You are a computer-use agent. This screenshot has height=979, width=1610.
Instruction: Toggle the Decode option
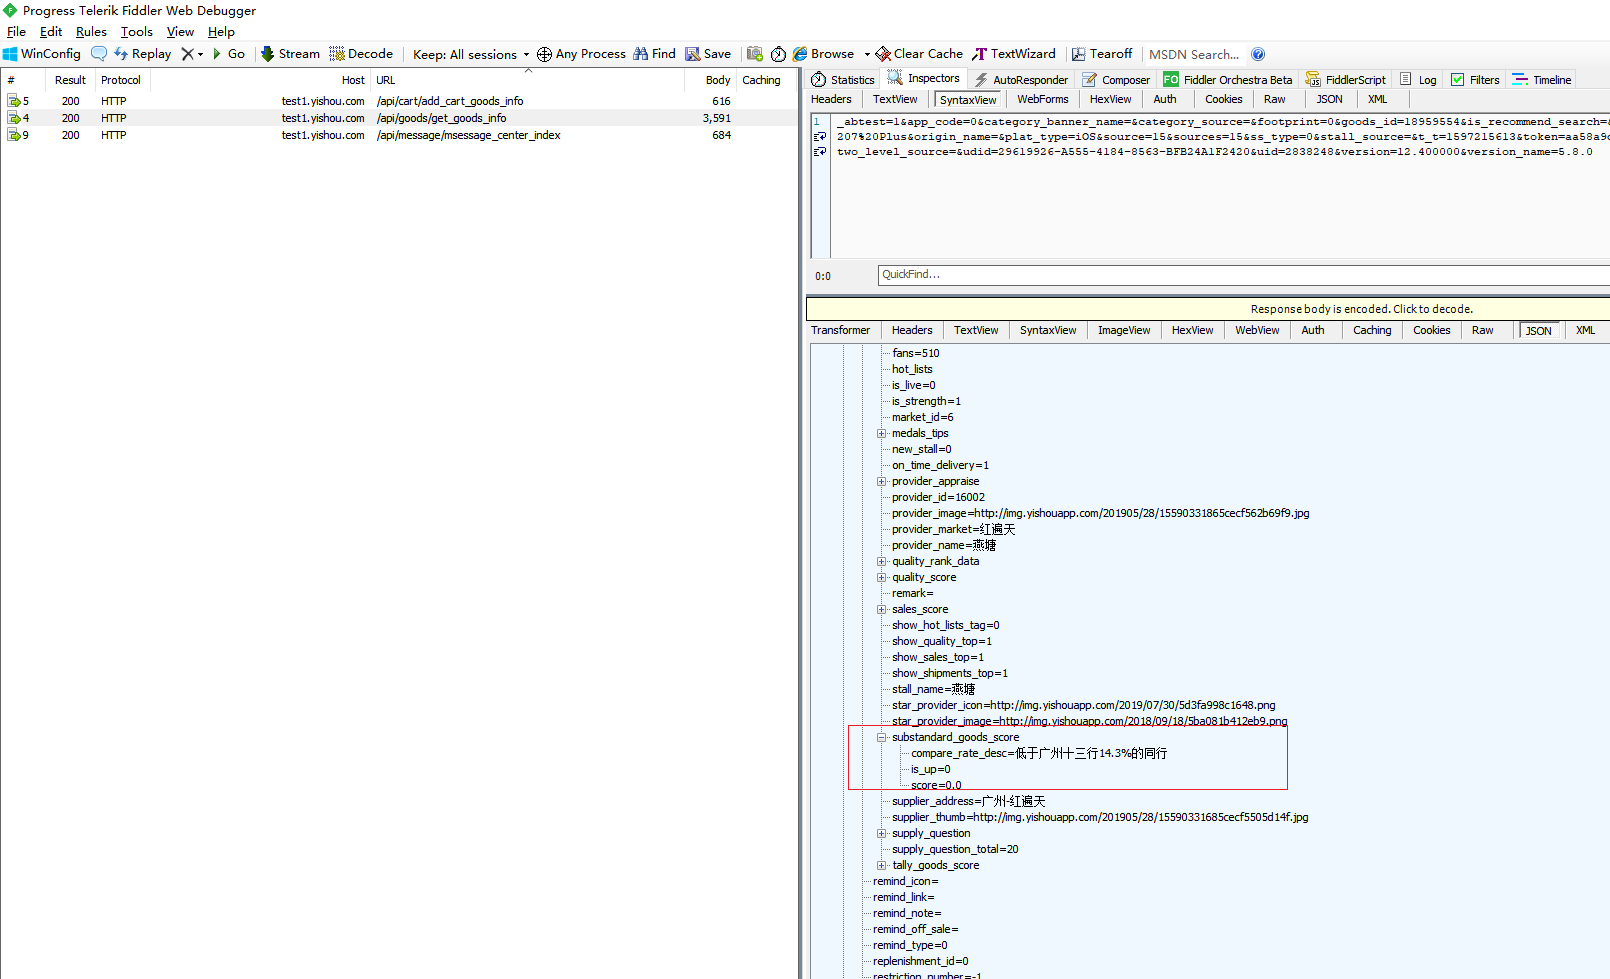pyautogui.click(x=361, y=54)
